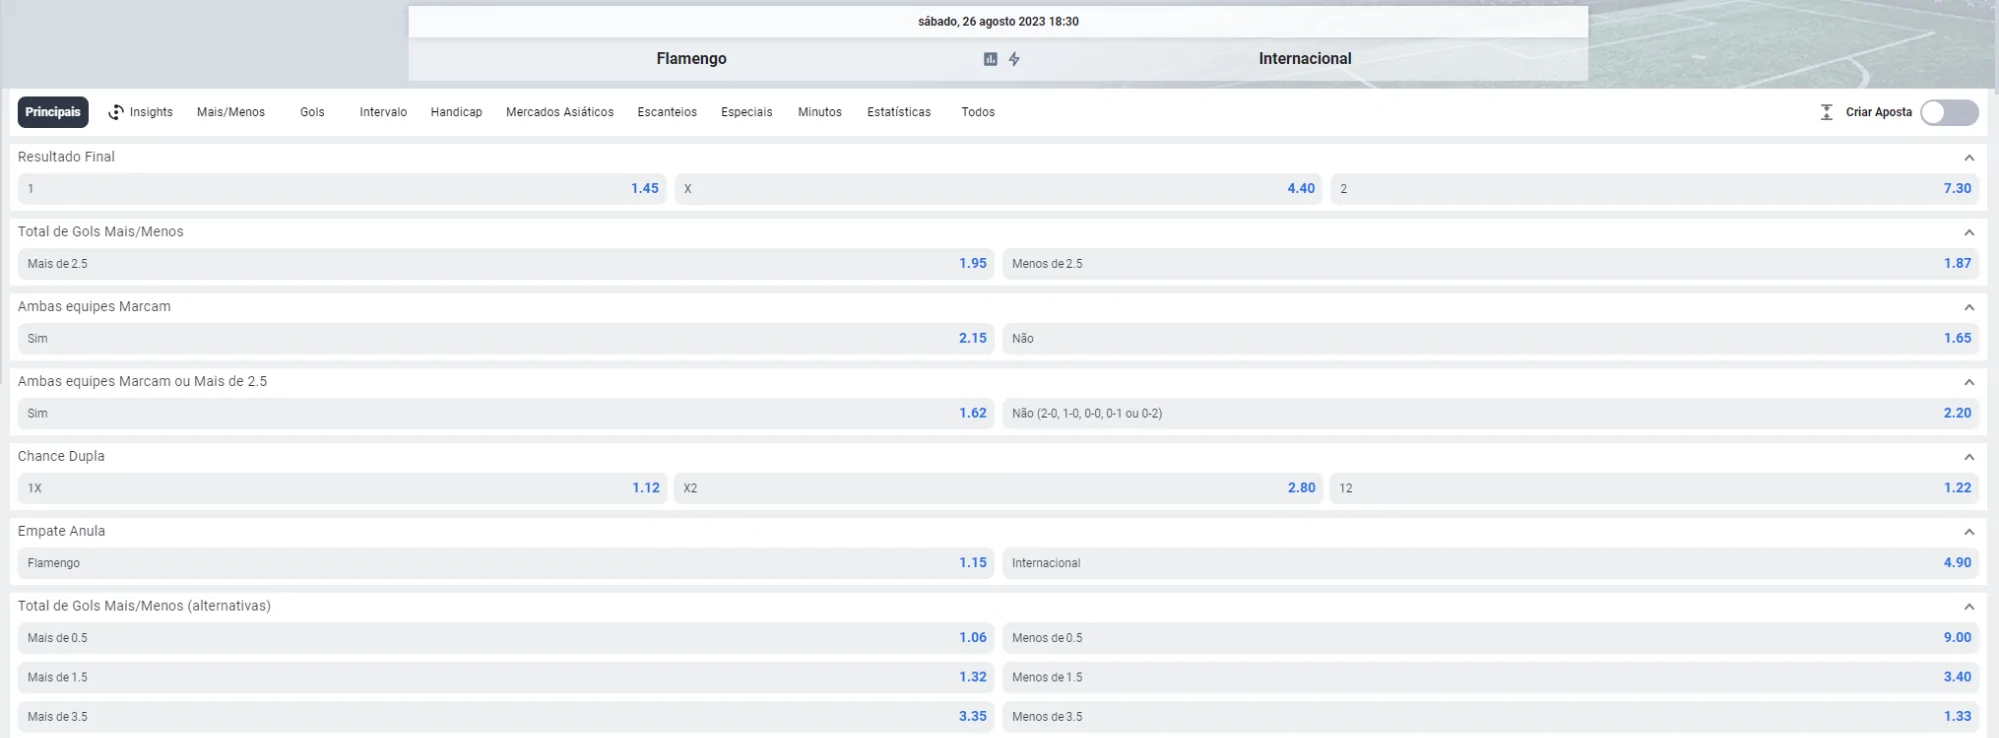Viewport: 1999px width, 738px height.
Task: Choose Mais de 3.5 at 3.35
Action: point(506,716)
